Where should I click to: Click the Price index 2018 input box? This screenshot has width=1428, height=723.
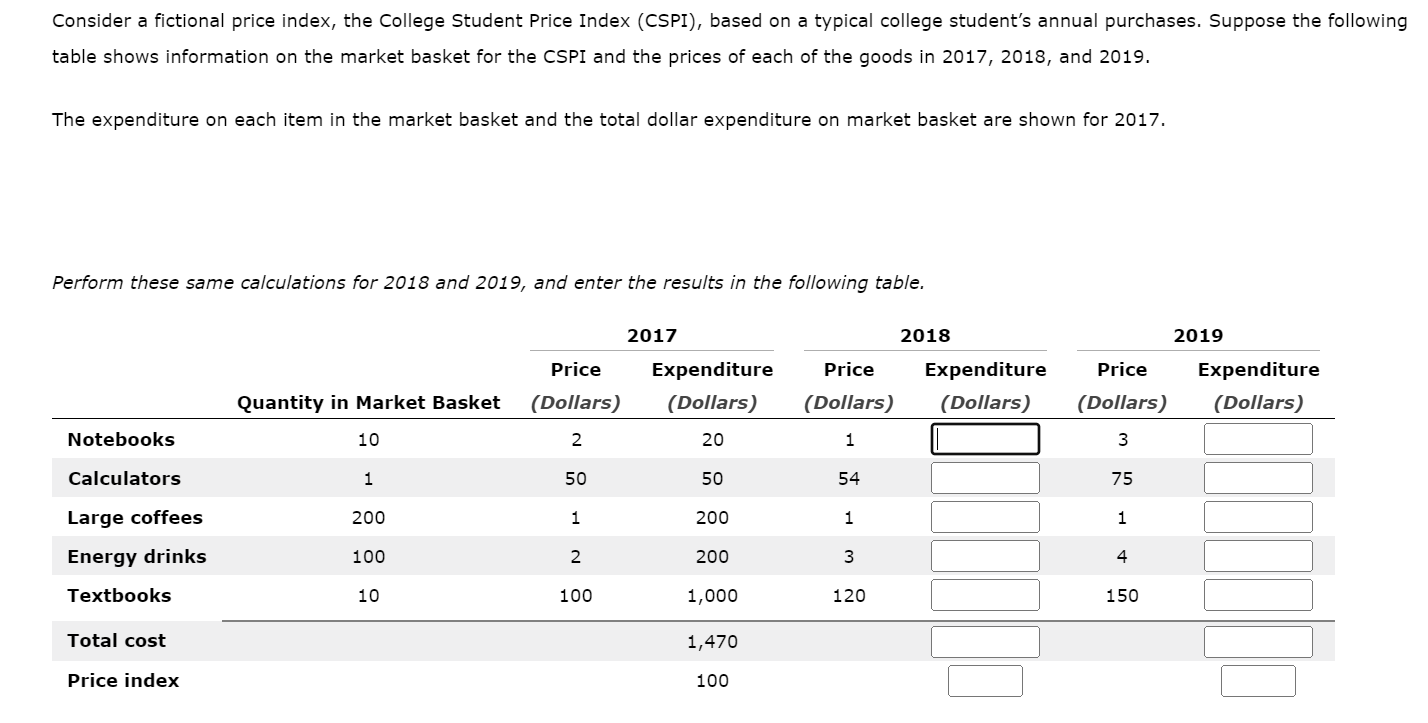pyautogui.click(x=985, y=679)
